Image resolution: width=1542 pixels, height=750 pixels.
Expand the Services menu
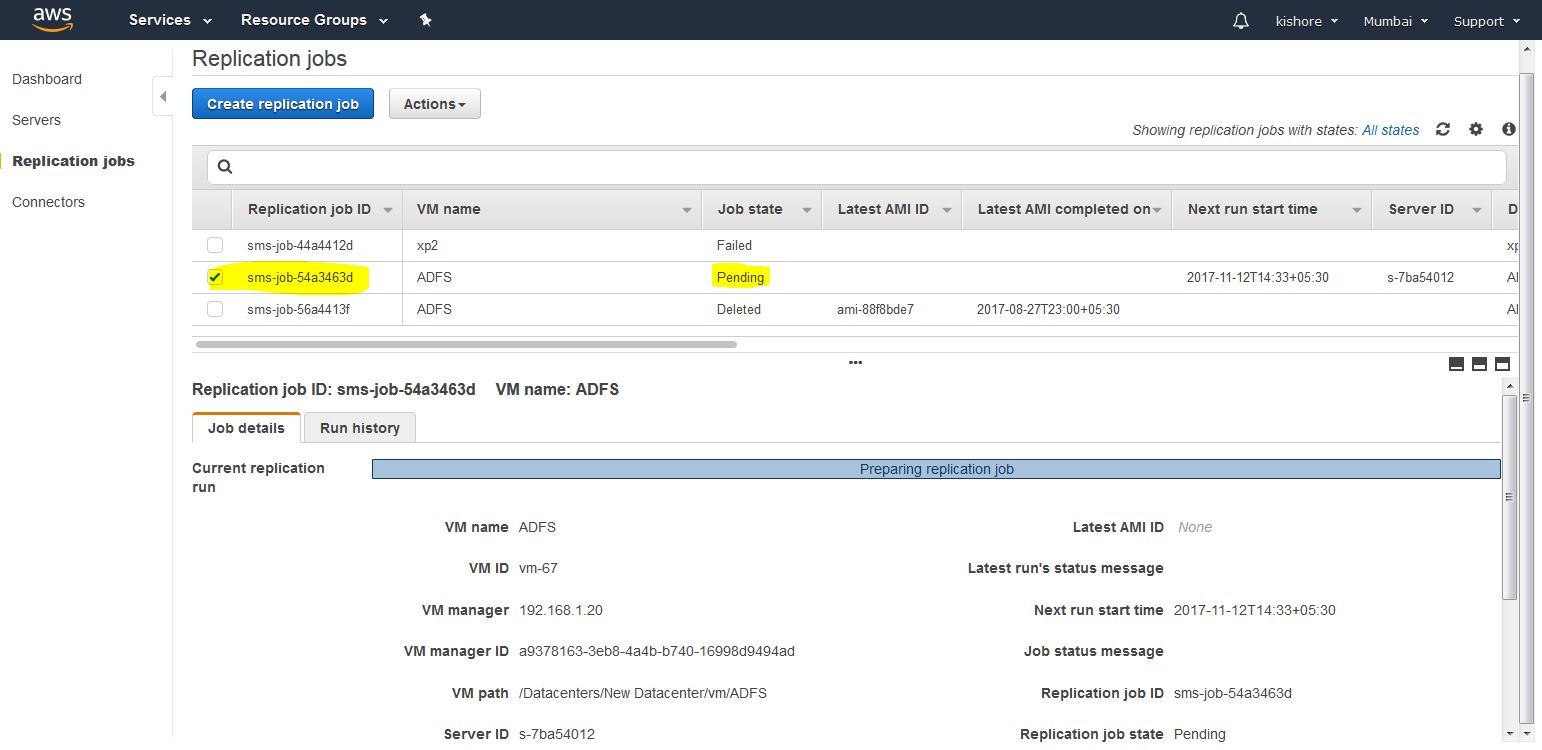[x=170, y=20]
